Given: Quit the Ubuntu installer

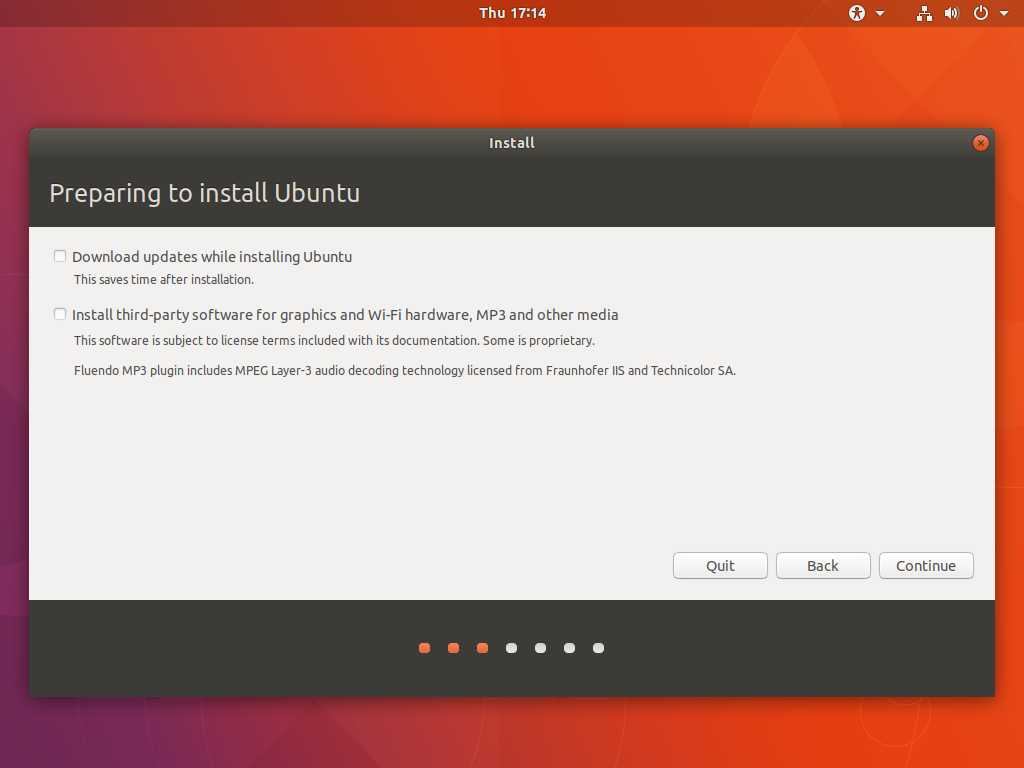Looking at the screenshot, I should [x=720, y=566].
